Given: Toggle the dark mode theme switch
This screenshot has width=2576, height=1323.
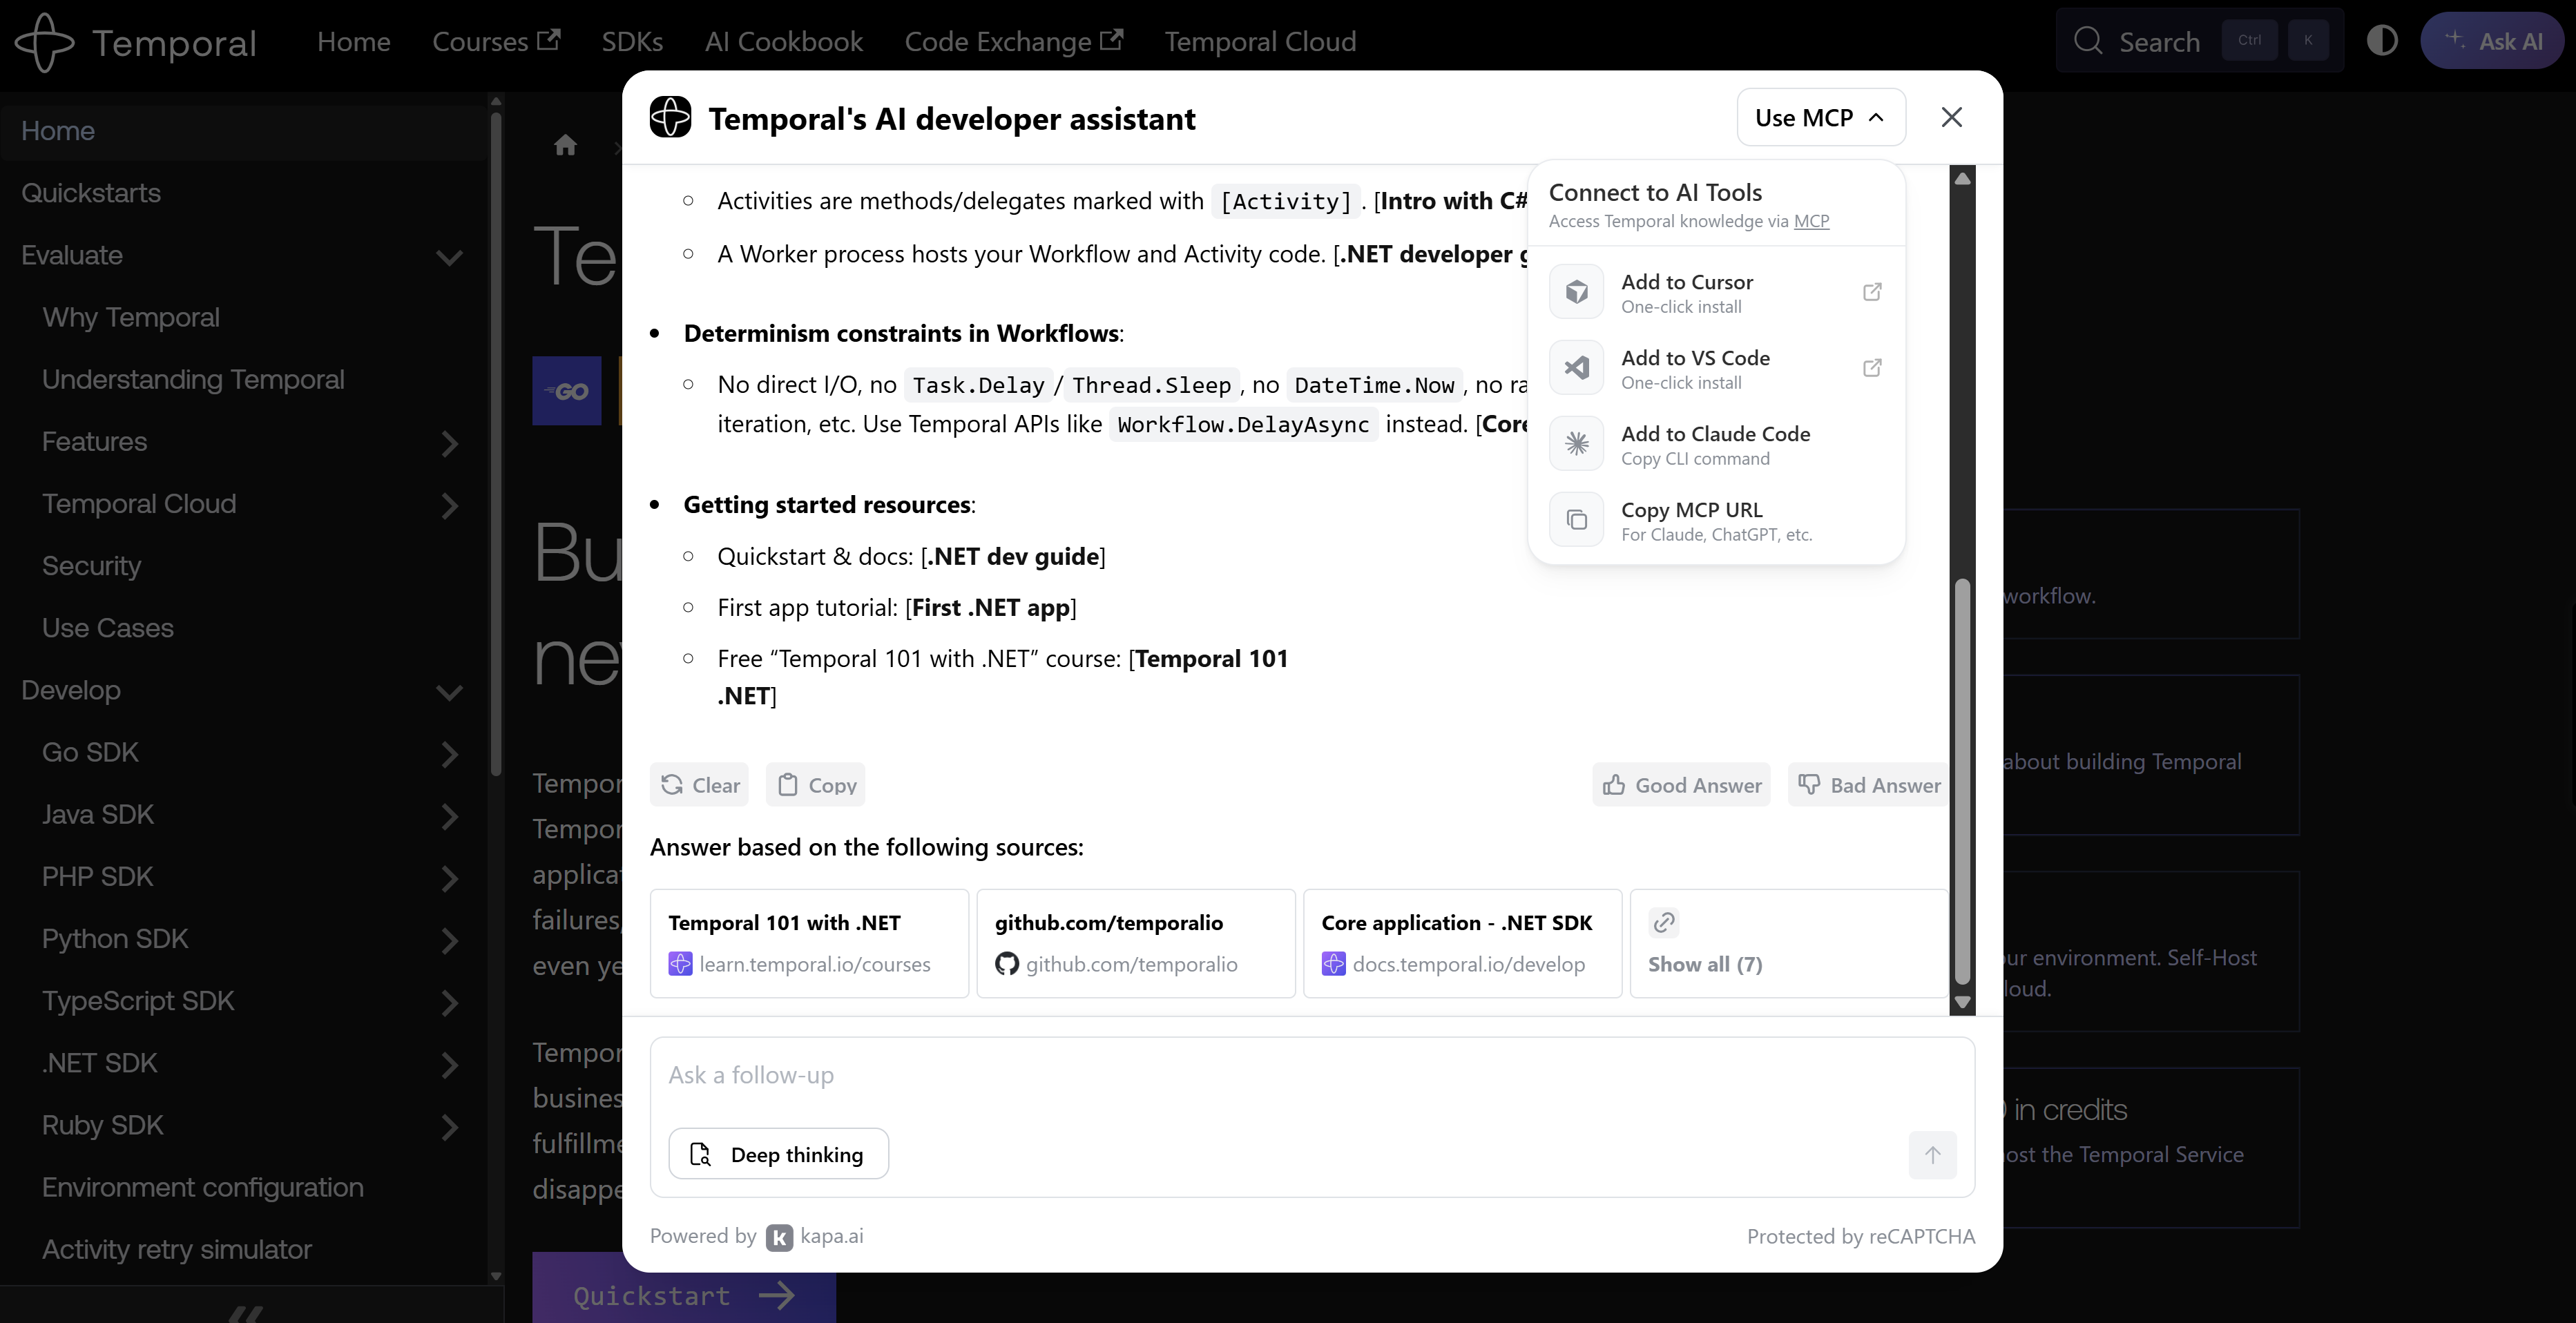Looking at the screenshot, I should 2384,40.
